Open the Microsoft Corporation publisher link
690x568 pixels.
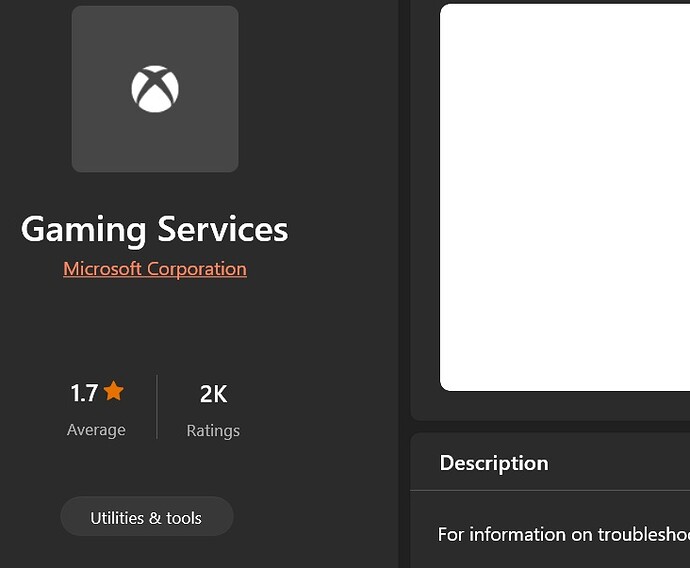(x=155, y=269)
